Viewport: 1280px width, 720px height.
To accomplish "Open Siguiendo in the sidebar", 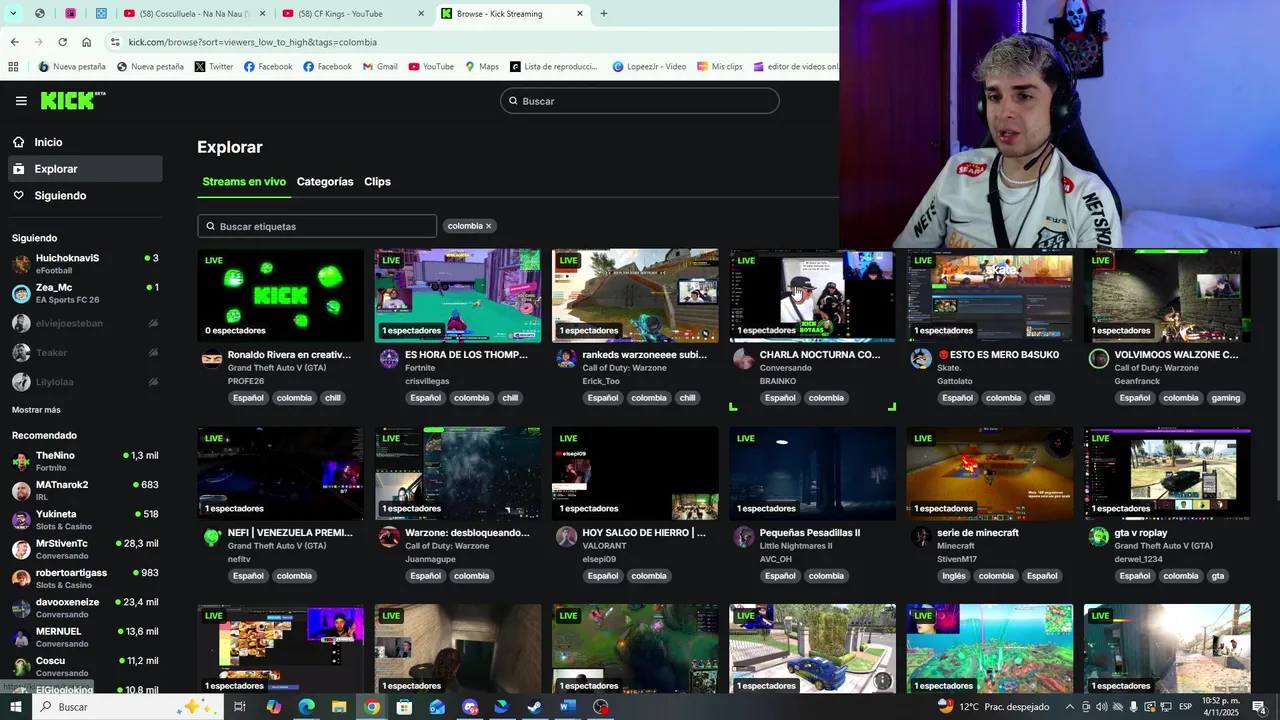I will click(85, 196).
